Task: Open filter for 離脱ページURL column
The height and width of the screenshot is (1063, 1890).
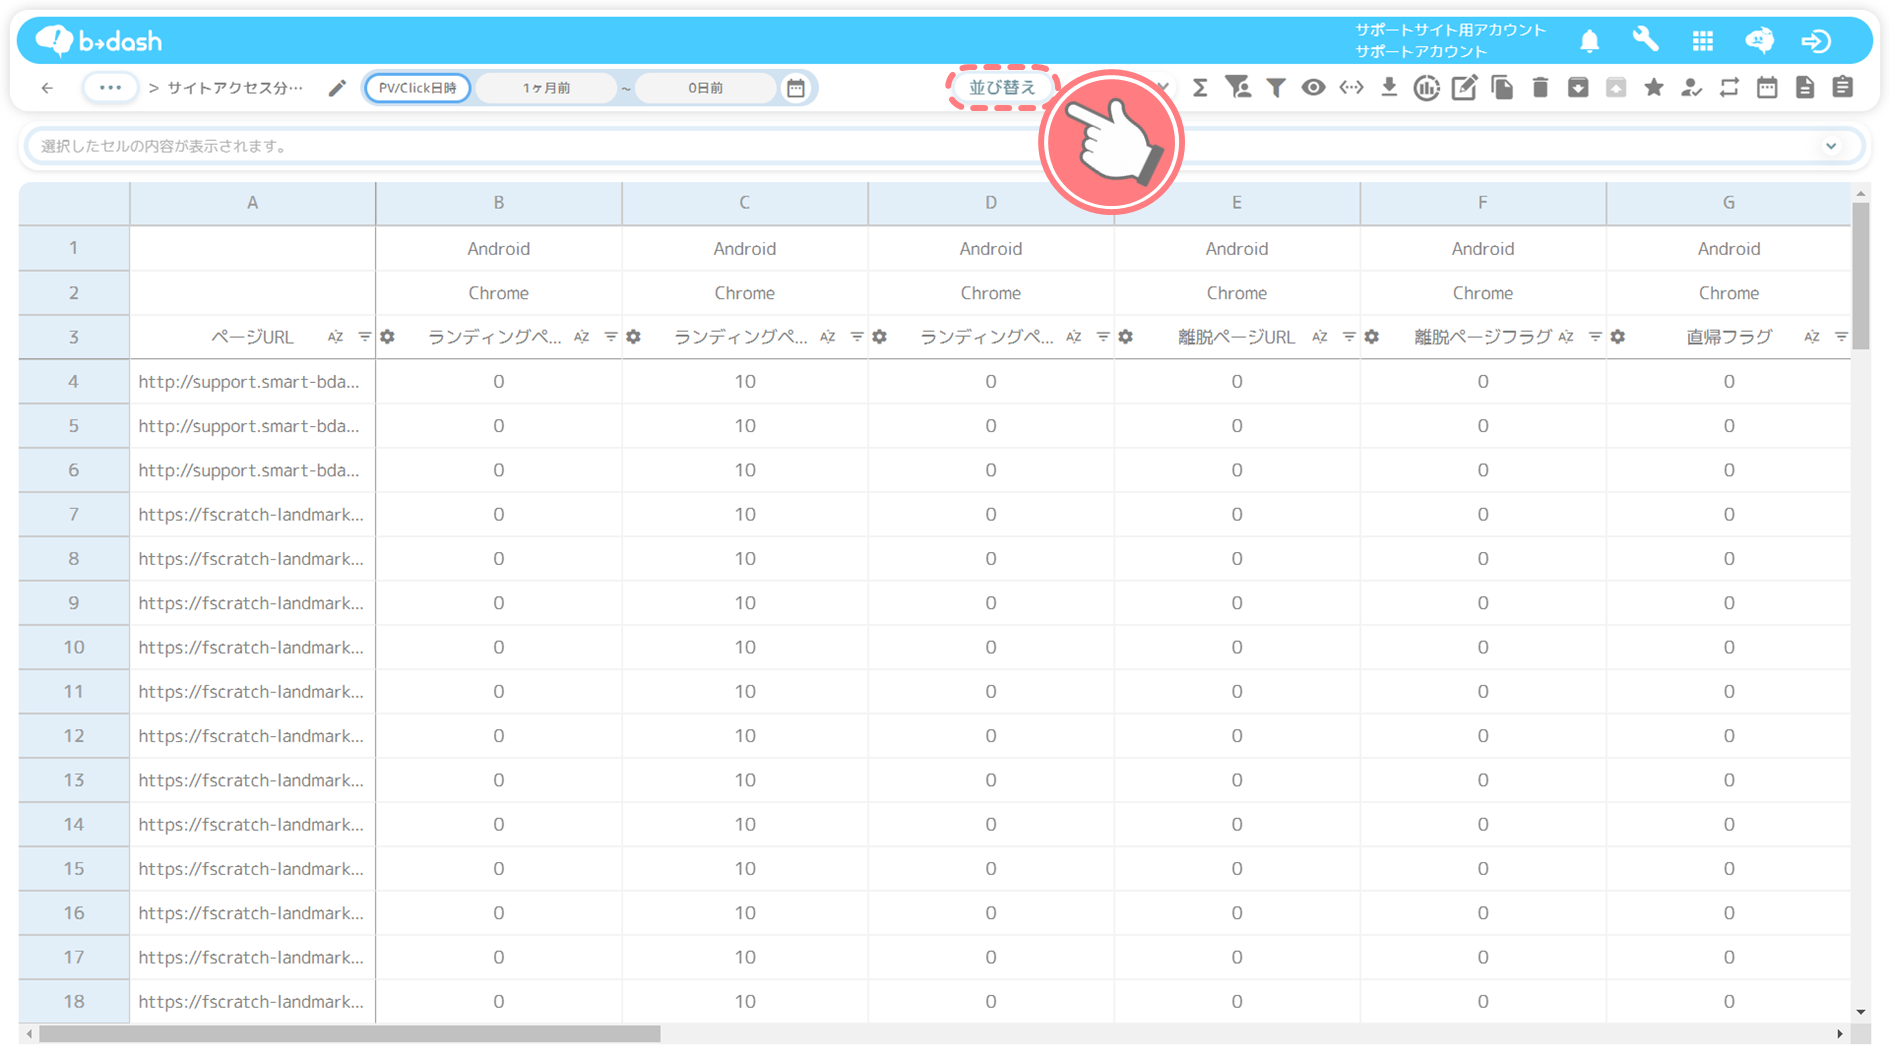Action: coord(1348,337)
